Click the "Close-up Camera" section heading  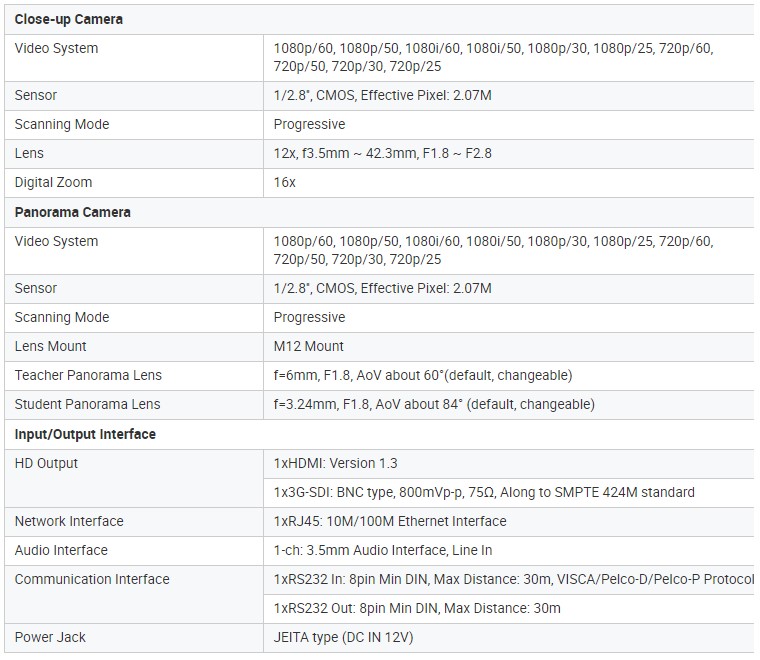click(68, 19)
